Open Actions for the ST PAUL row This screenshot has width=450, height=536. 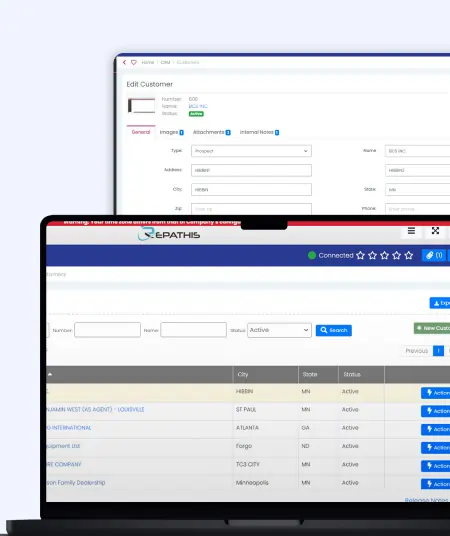click(x=436, y=411)
